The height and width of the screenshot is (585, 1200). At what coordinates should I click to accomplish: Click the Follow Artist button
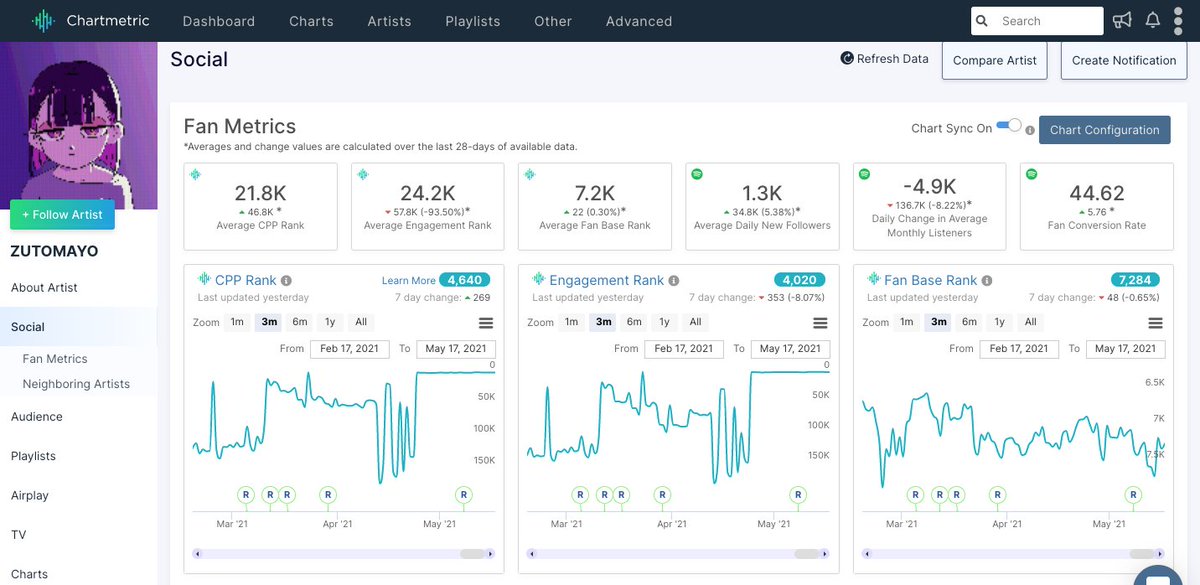pyautogui.click(x=63, y=215)
